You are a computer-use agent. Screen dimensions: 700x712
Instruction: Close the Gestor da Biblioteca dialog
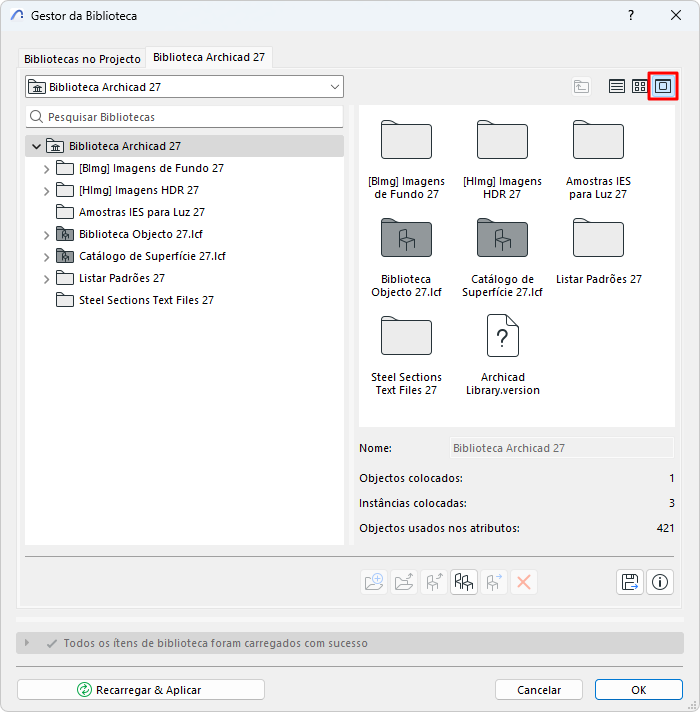coord(676,15)
